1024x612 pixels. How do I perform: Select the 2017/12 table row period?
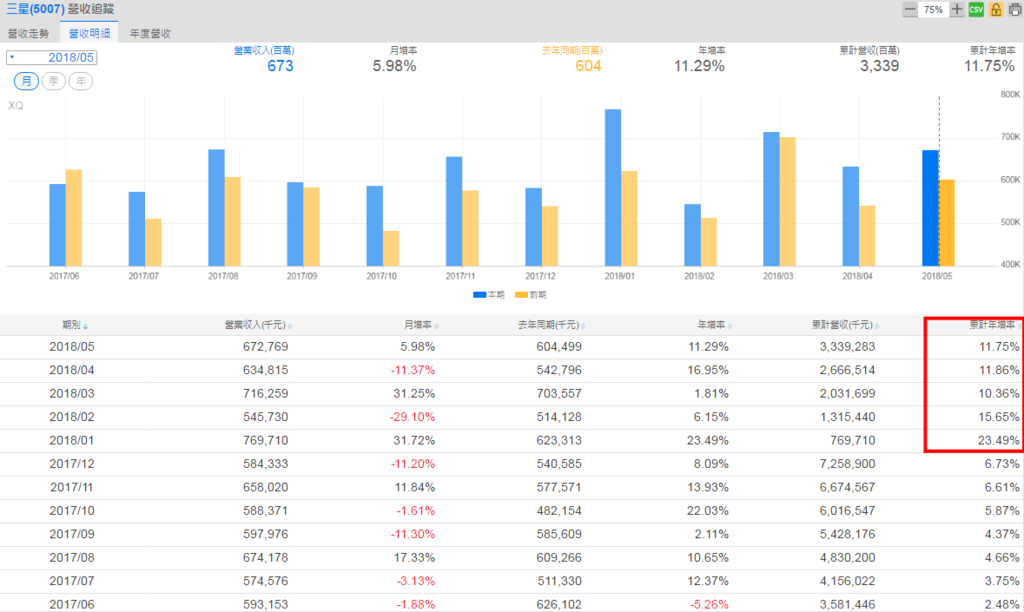[x=72, y=464]
